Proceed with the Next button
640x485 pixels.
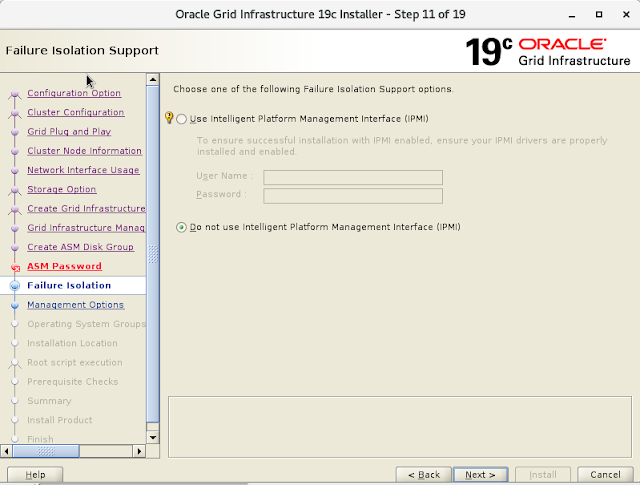point(480,475)
